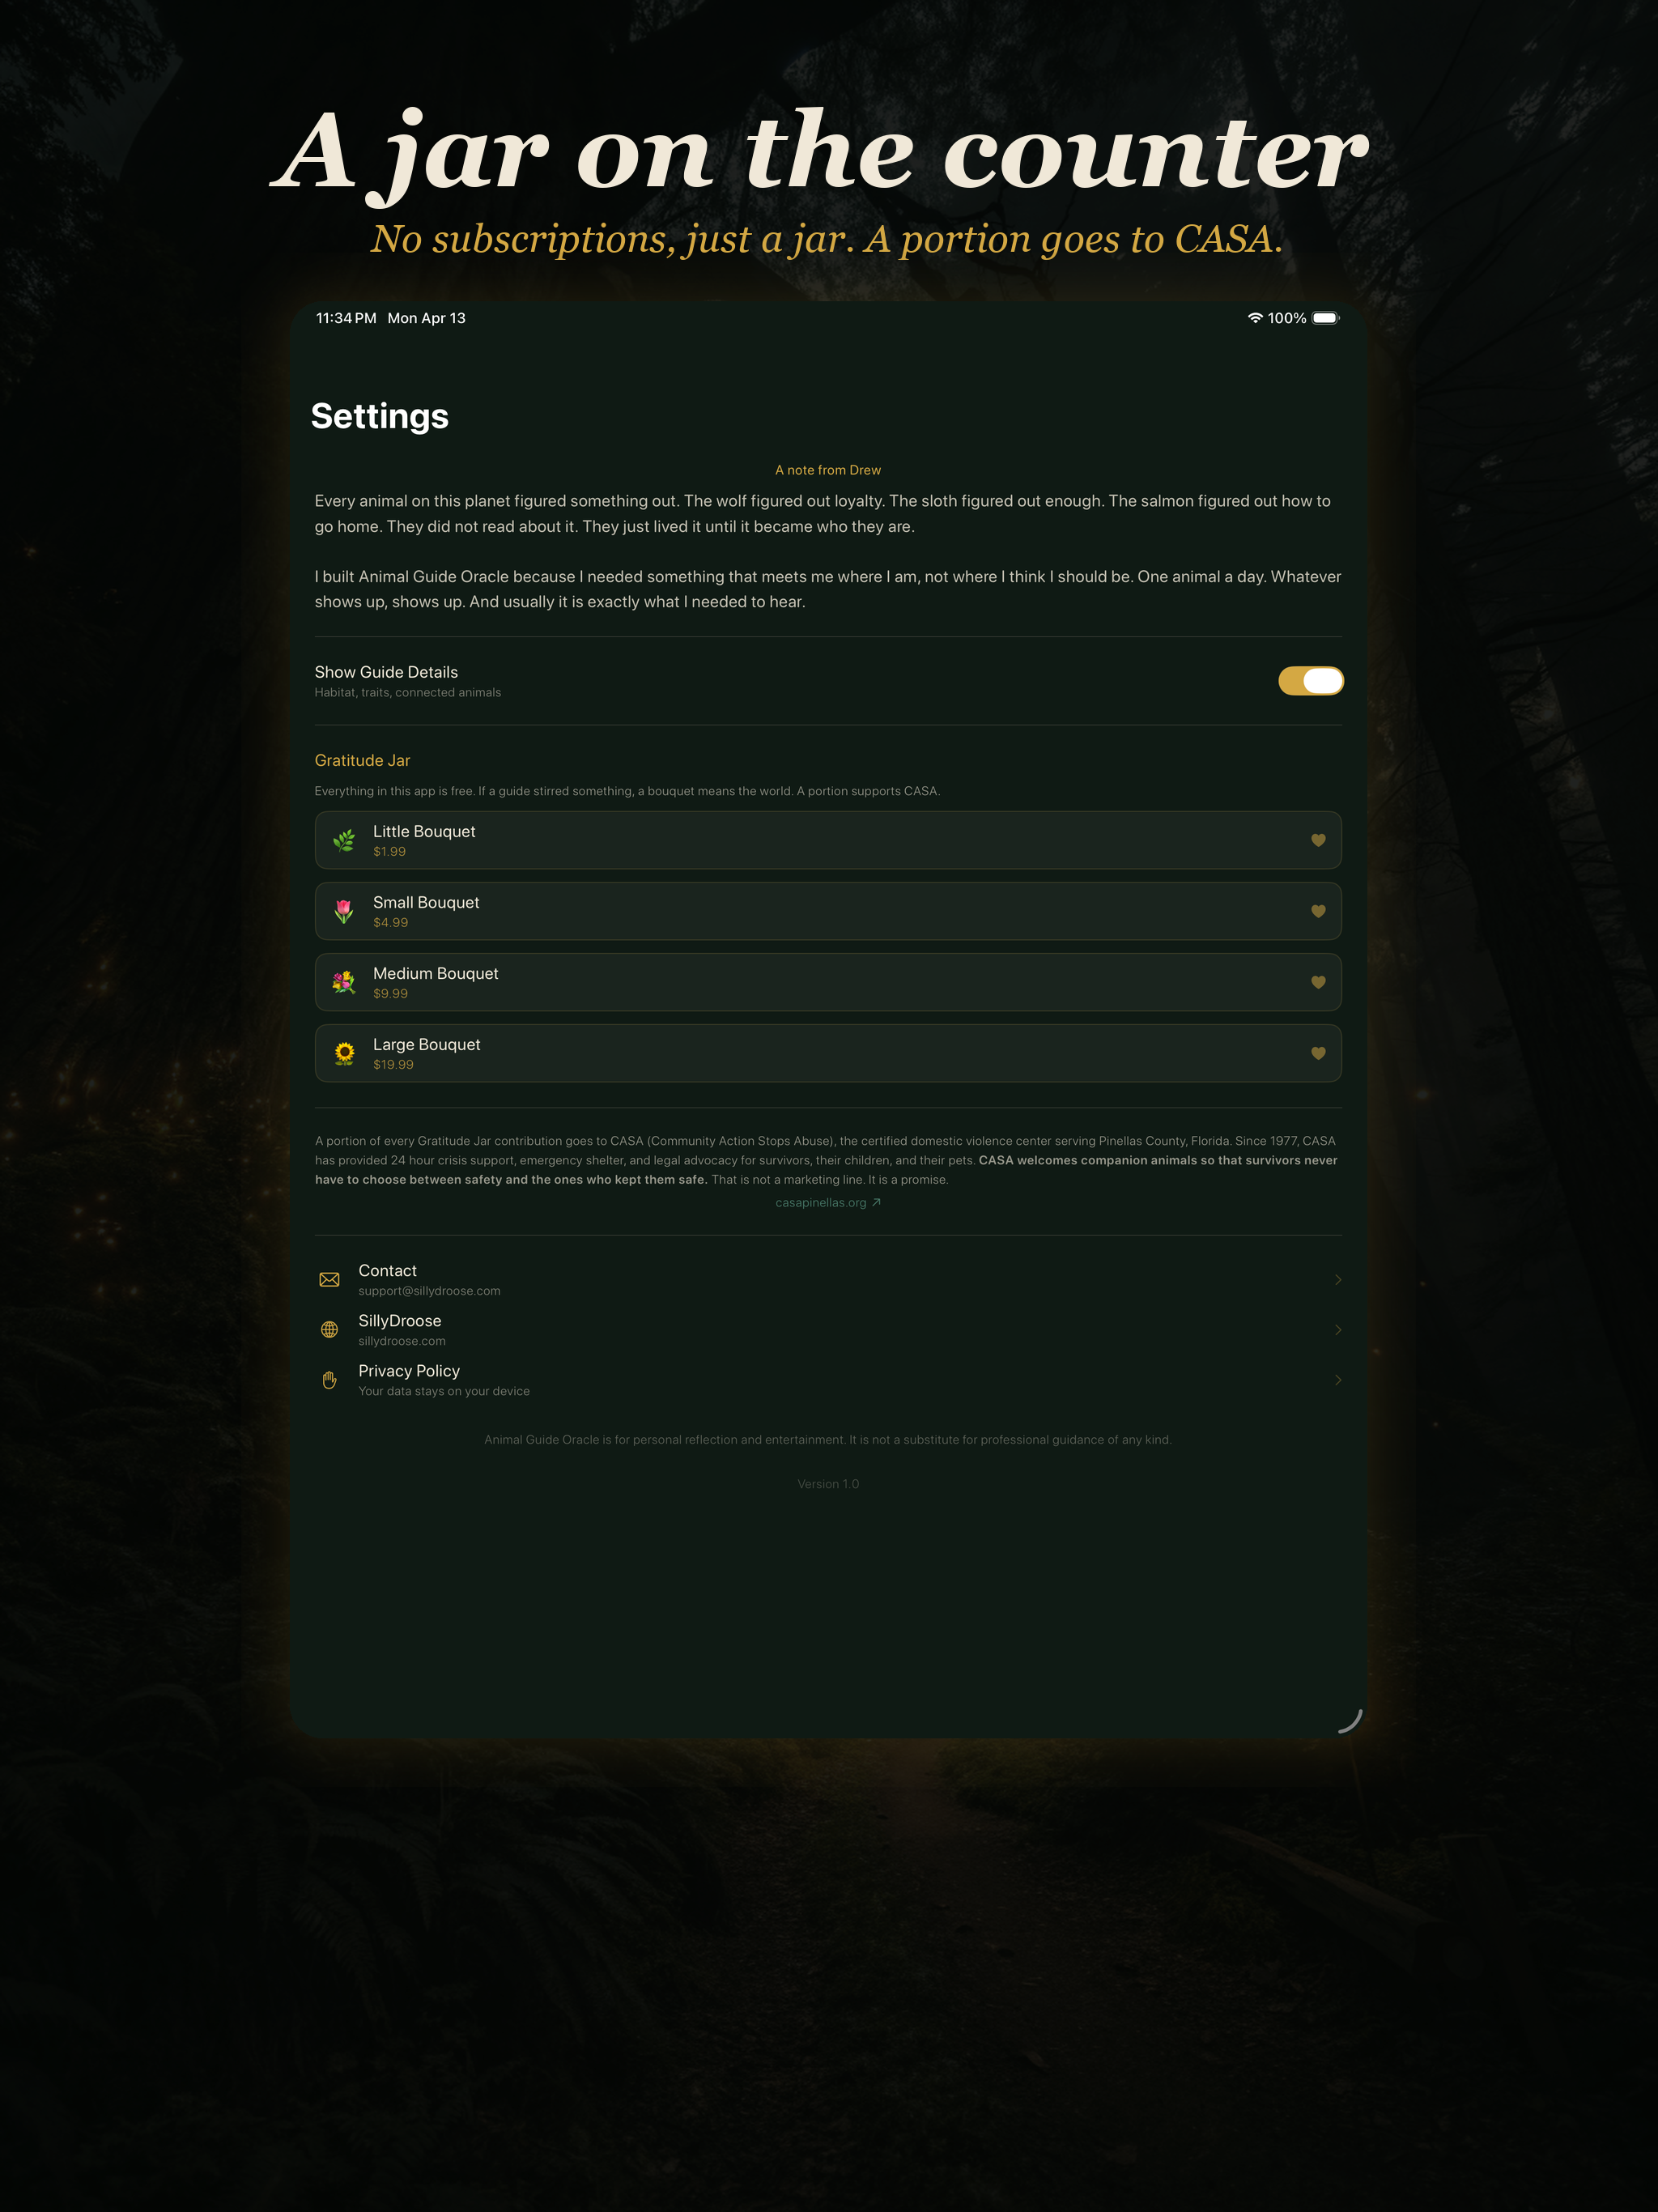
Task: Tap the heart icon on Small Bouquet
Action: [x=1318, y=912]
